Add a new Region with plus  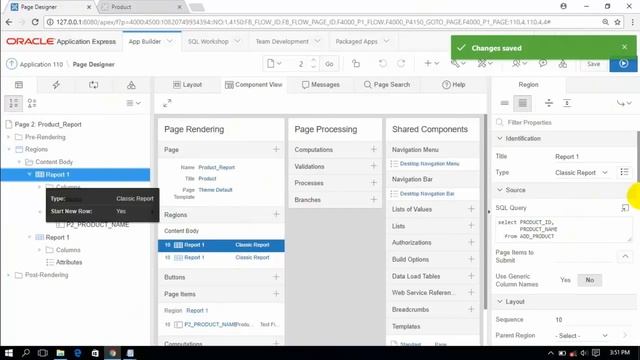pos(276,214)
